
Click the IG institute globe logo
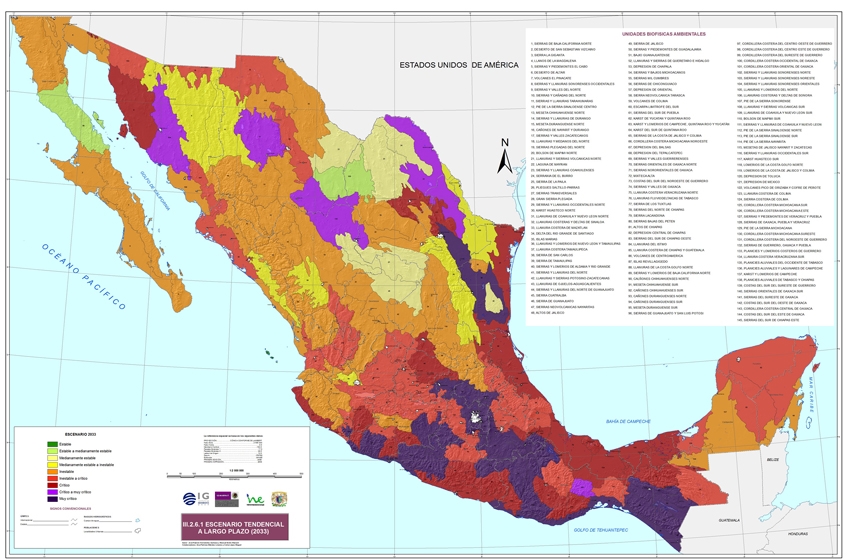(191, 499)
